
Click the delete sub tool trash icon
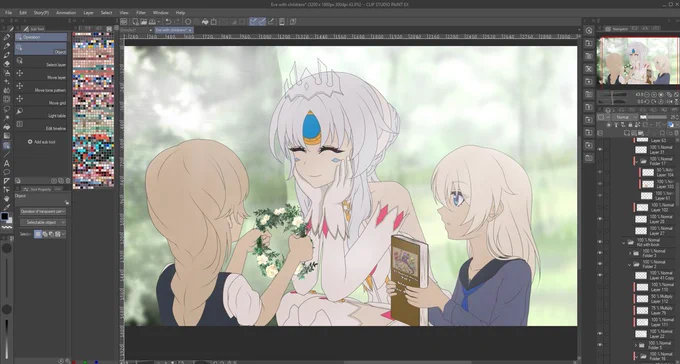point(68,180)
